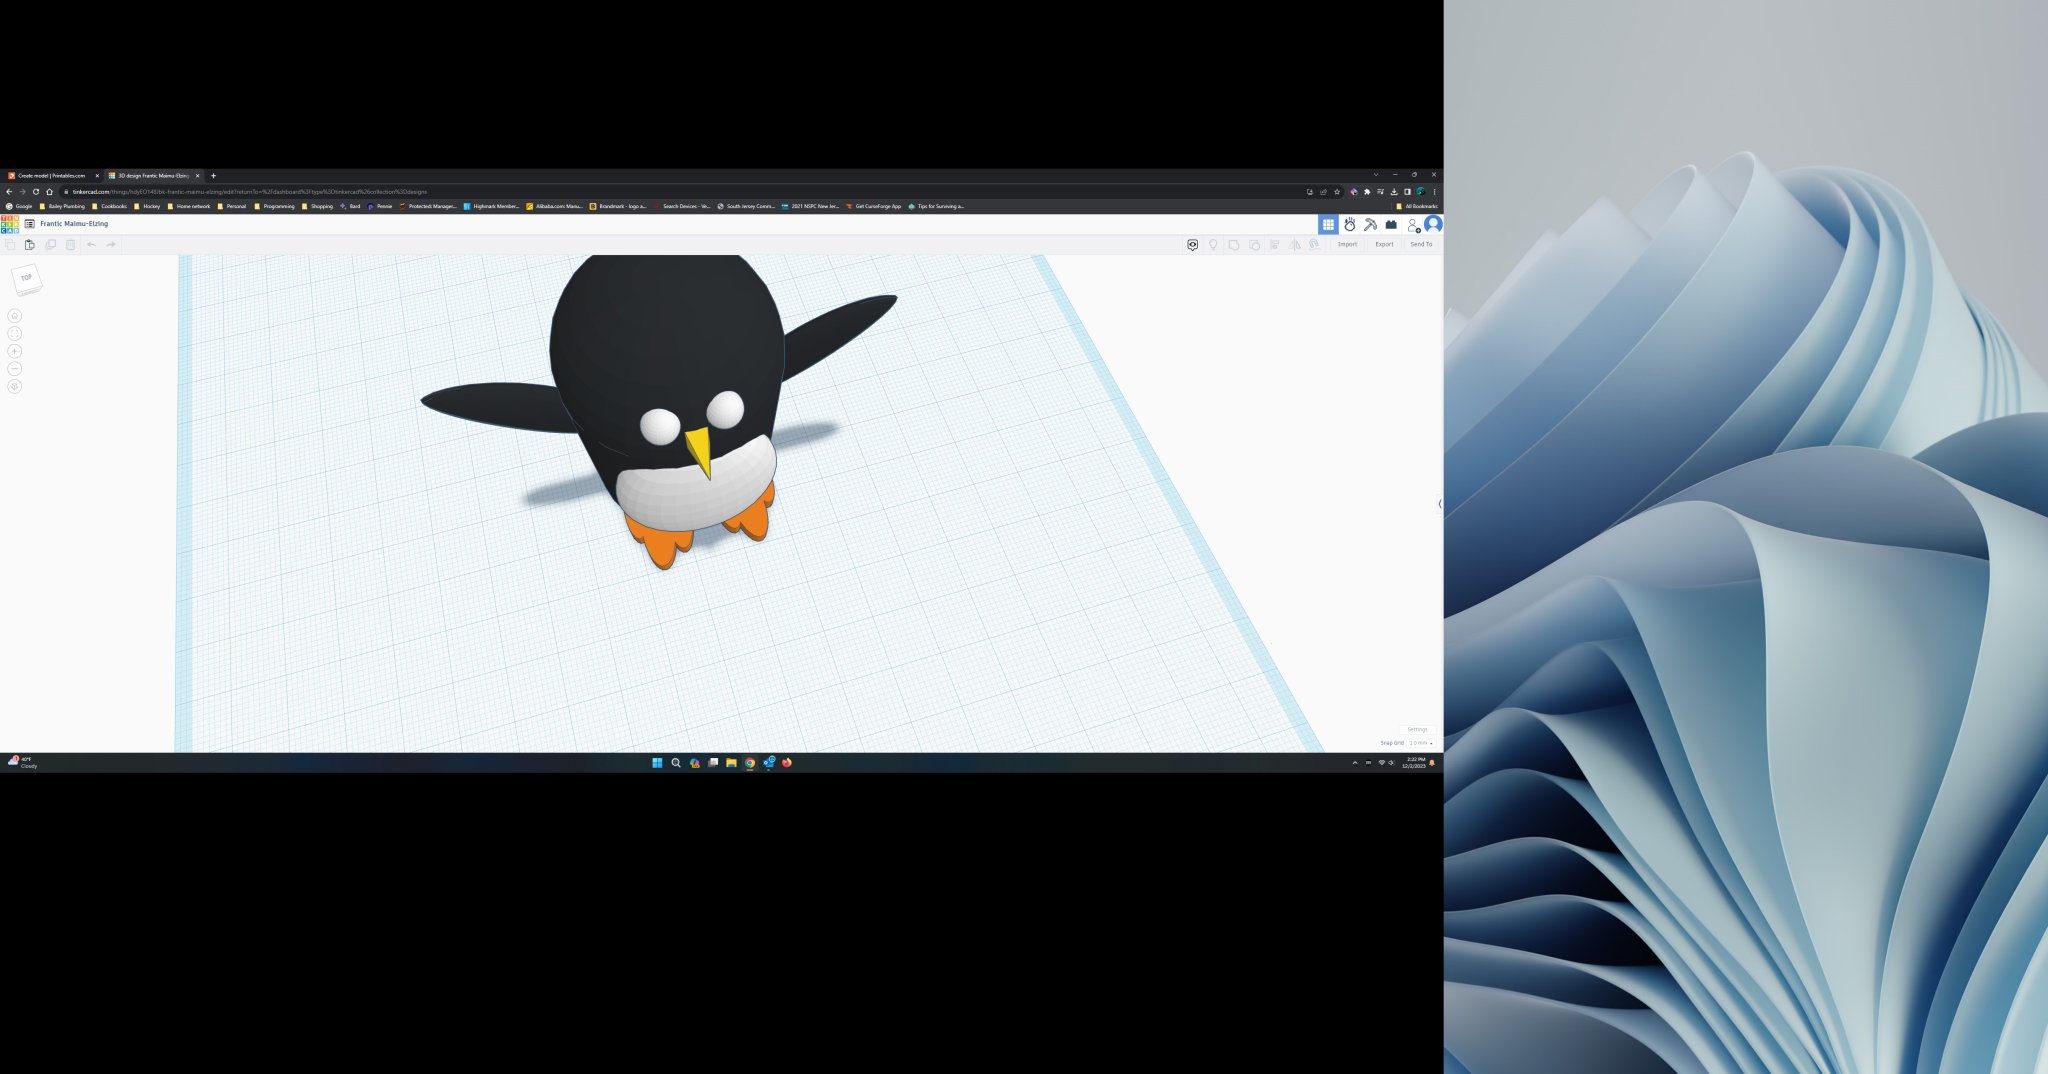Screen dimensions: 2048x1074
Task: Expand the Chrome profile menu
Action: [x=1420, y=191]
